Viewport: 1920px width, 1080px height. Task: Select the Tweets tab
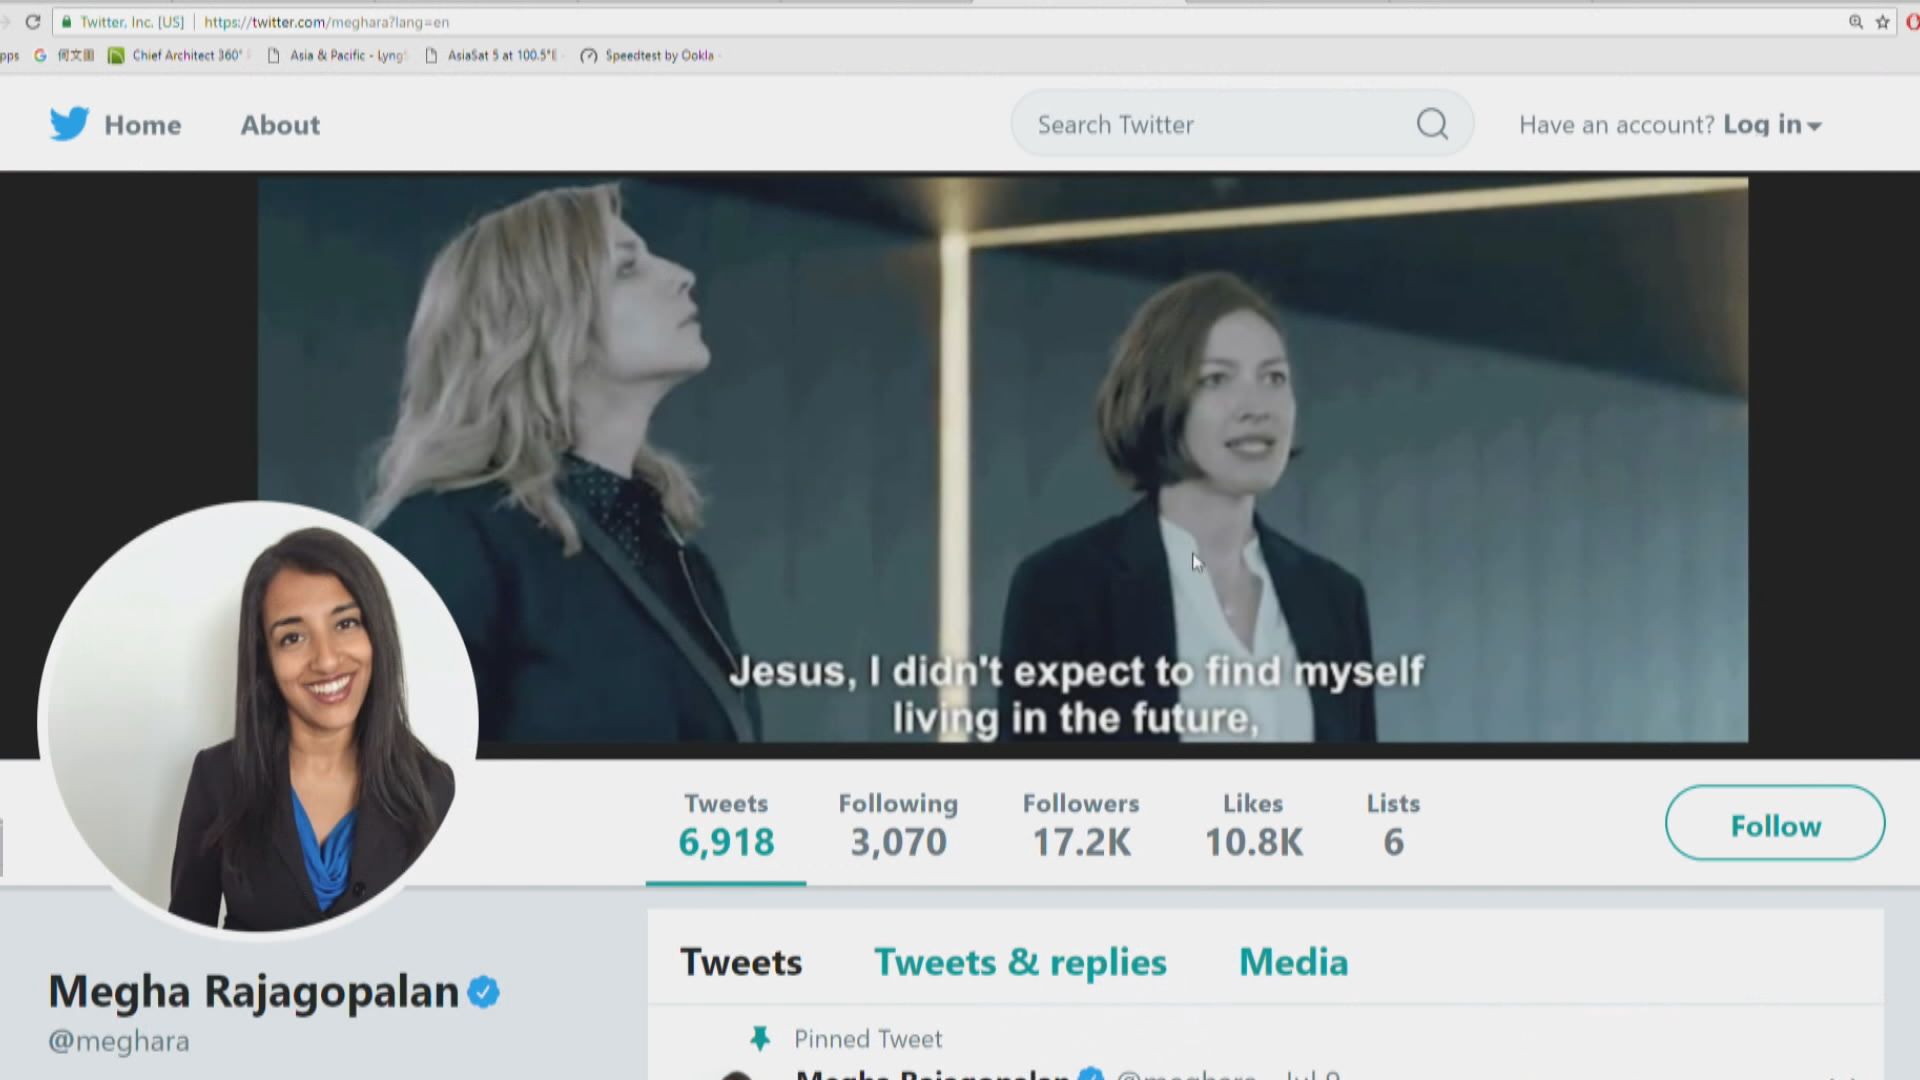tap(741, 962)
